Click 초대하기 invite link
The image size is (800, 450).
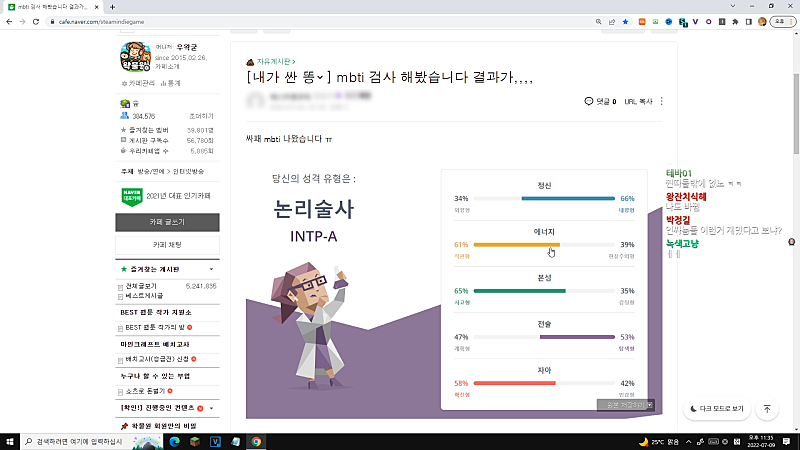point(201,116)
